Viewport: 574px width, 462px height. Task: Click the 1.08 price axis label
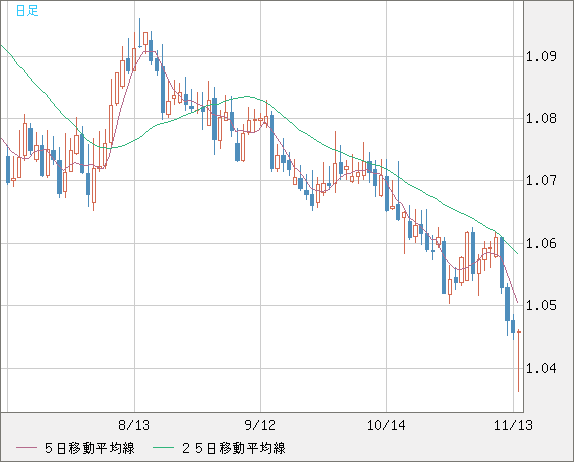(x=541, y=119)
